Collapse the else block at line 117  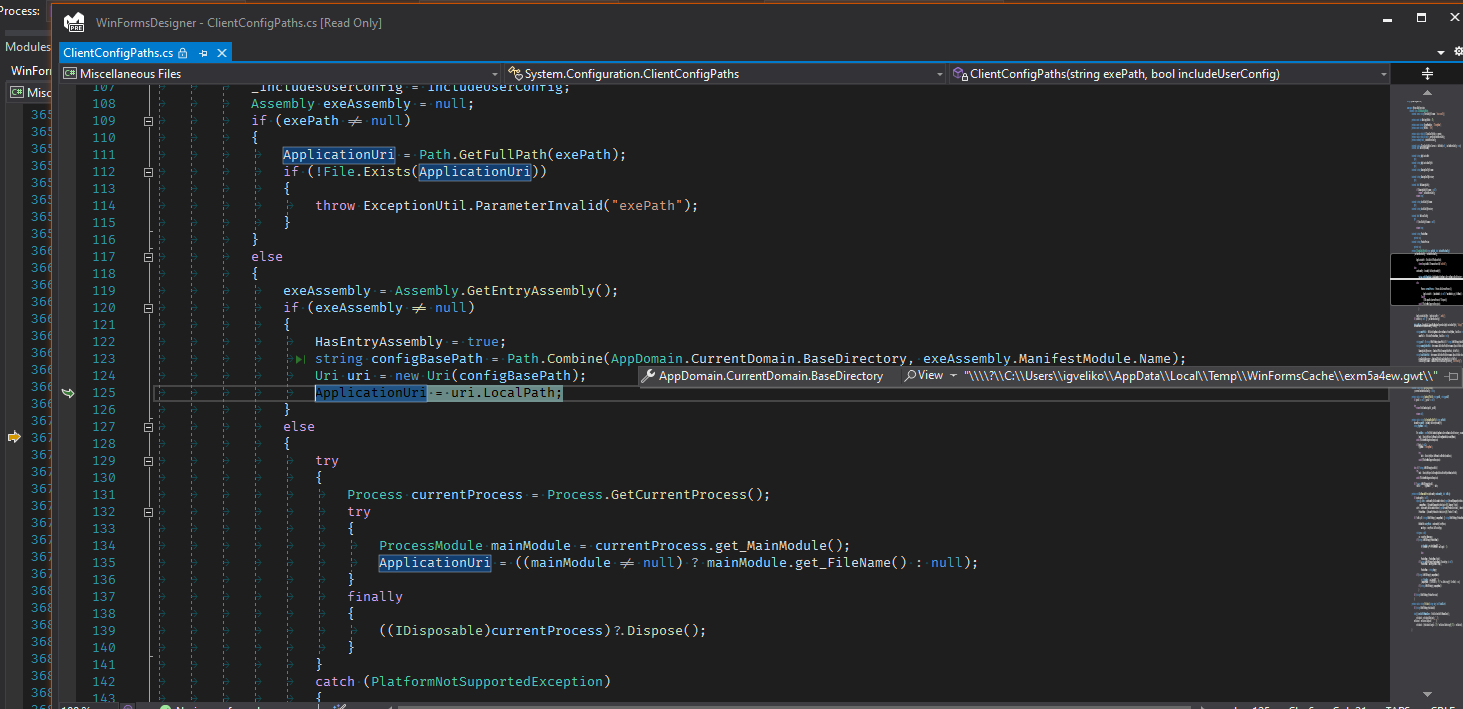148,257
